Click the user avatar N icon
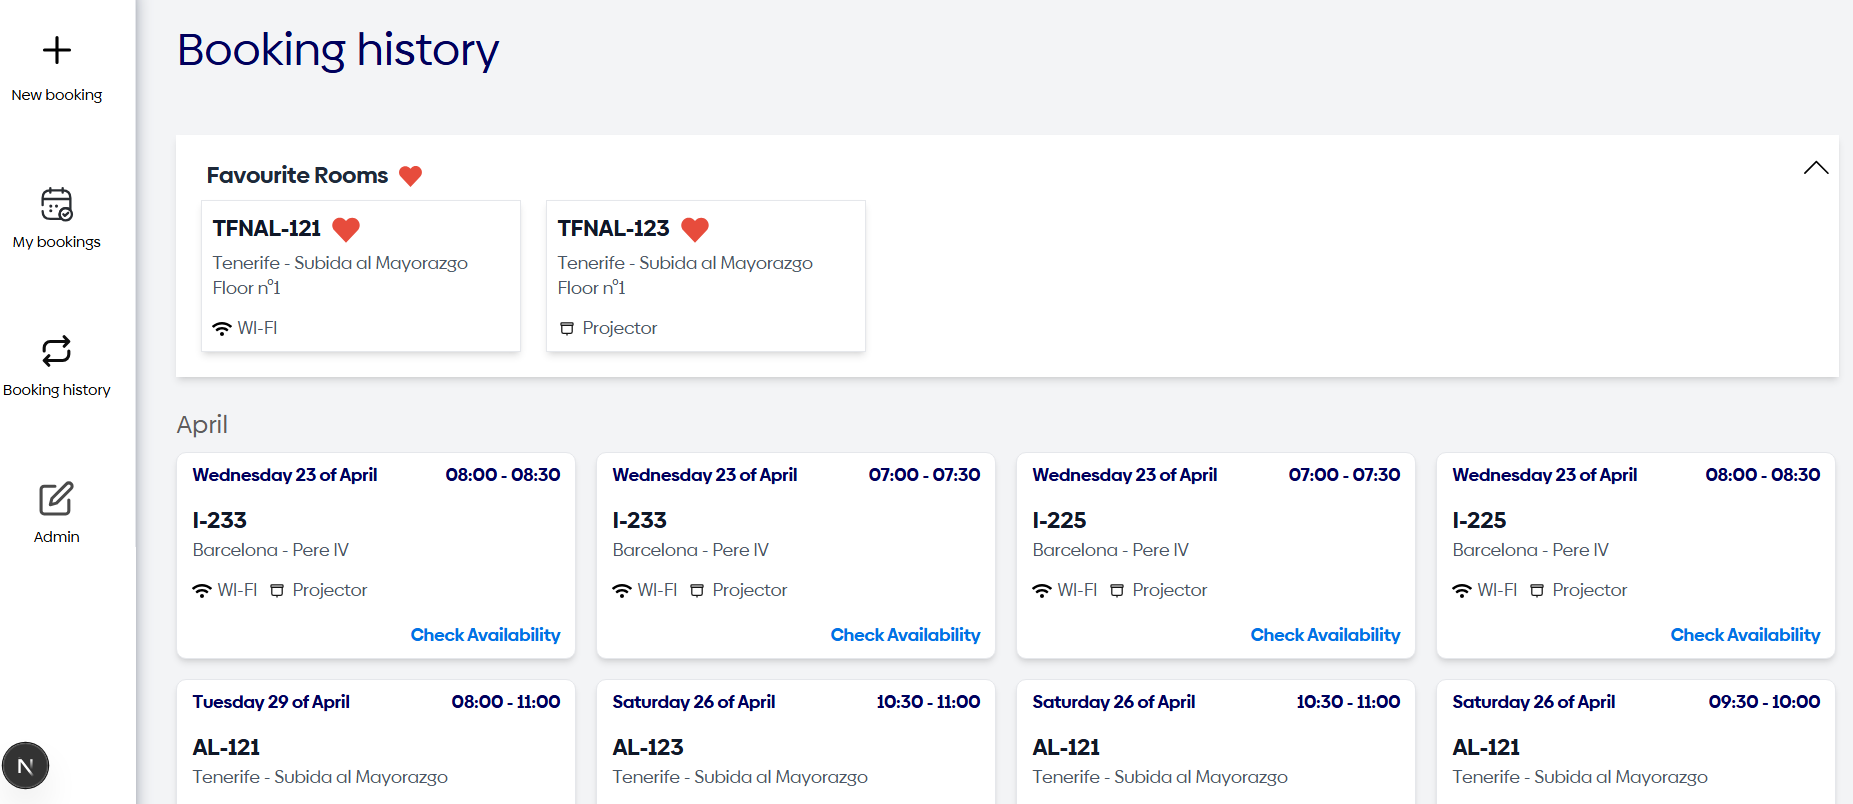Screen dimensions: 1853x804 coord(26,766)
